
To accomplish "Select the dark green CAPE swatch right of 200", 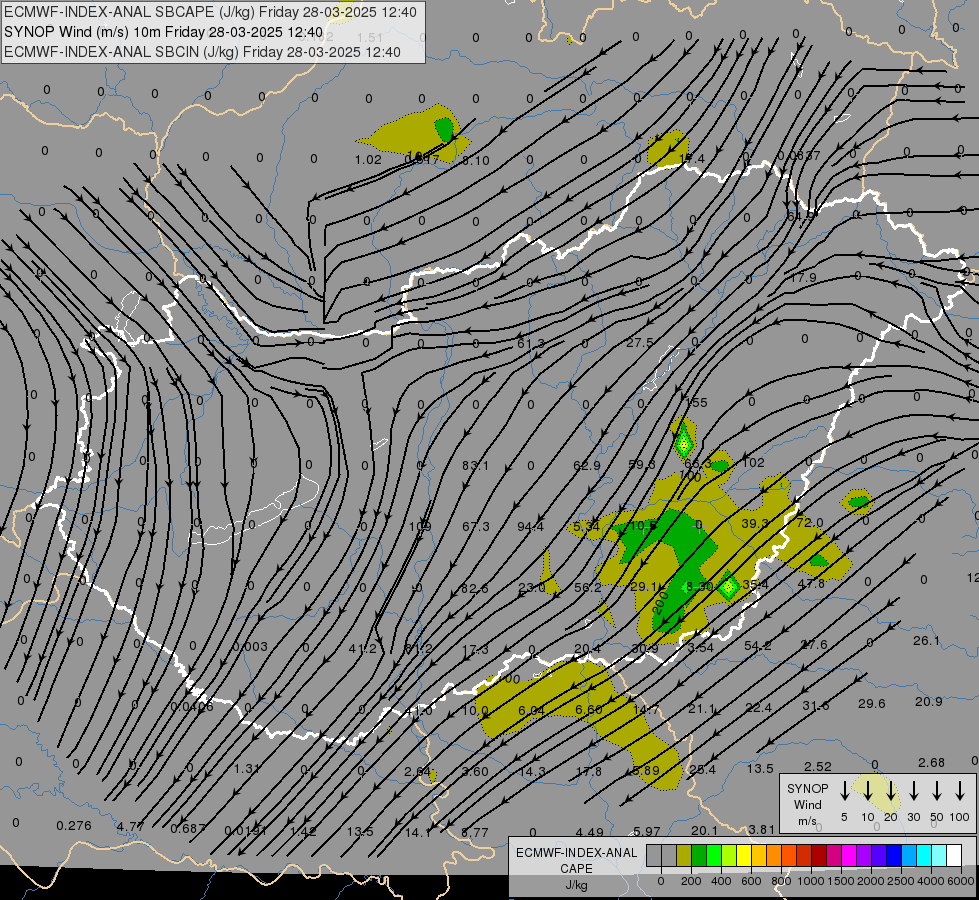I will [699, 856].
